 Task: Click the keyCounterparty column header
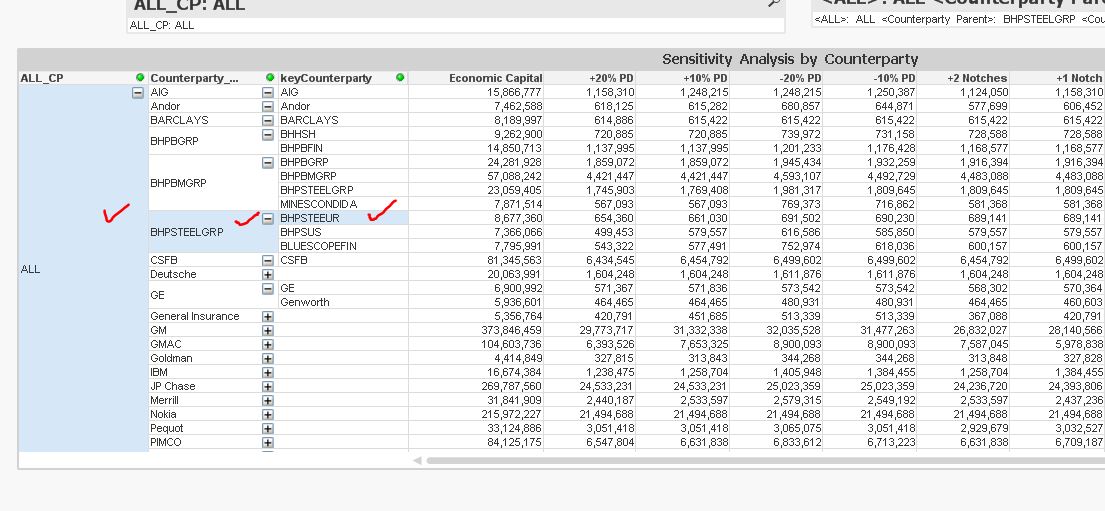(343, 78)
